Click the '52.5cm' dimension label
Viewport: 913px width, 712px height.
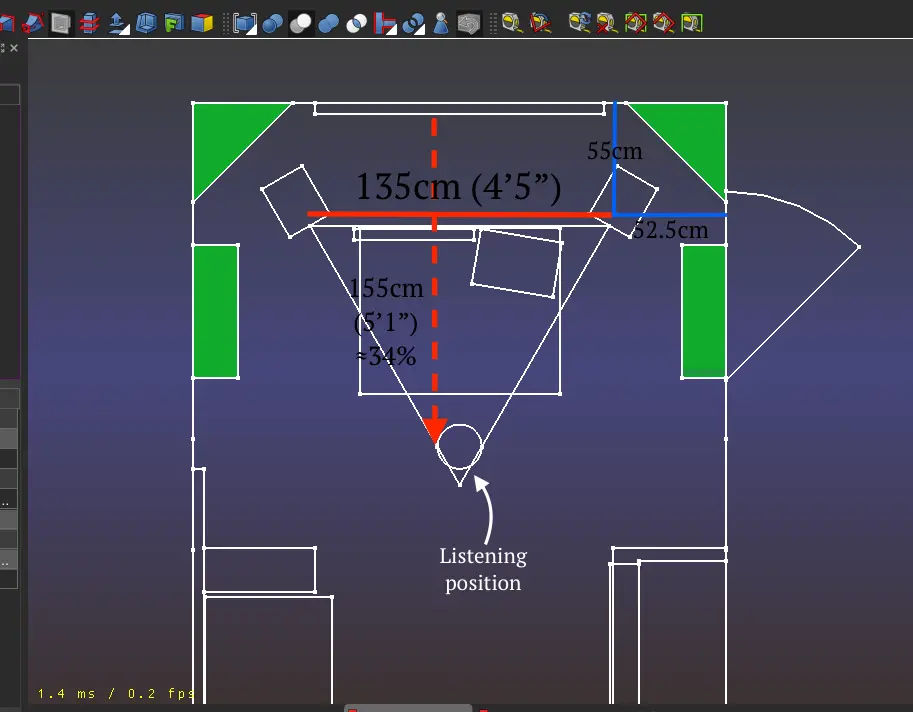click(x=671, y=230)
